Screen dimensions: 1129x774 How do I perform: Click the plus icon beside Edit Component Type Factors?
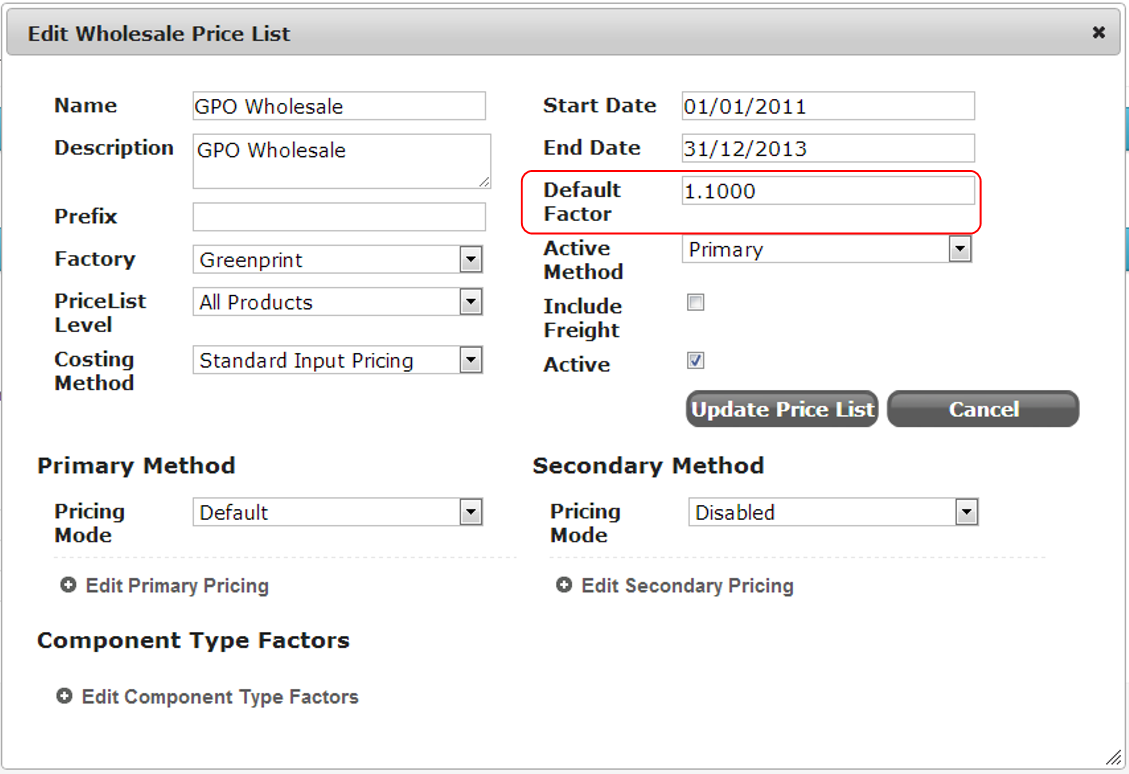click(64, 696)
